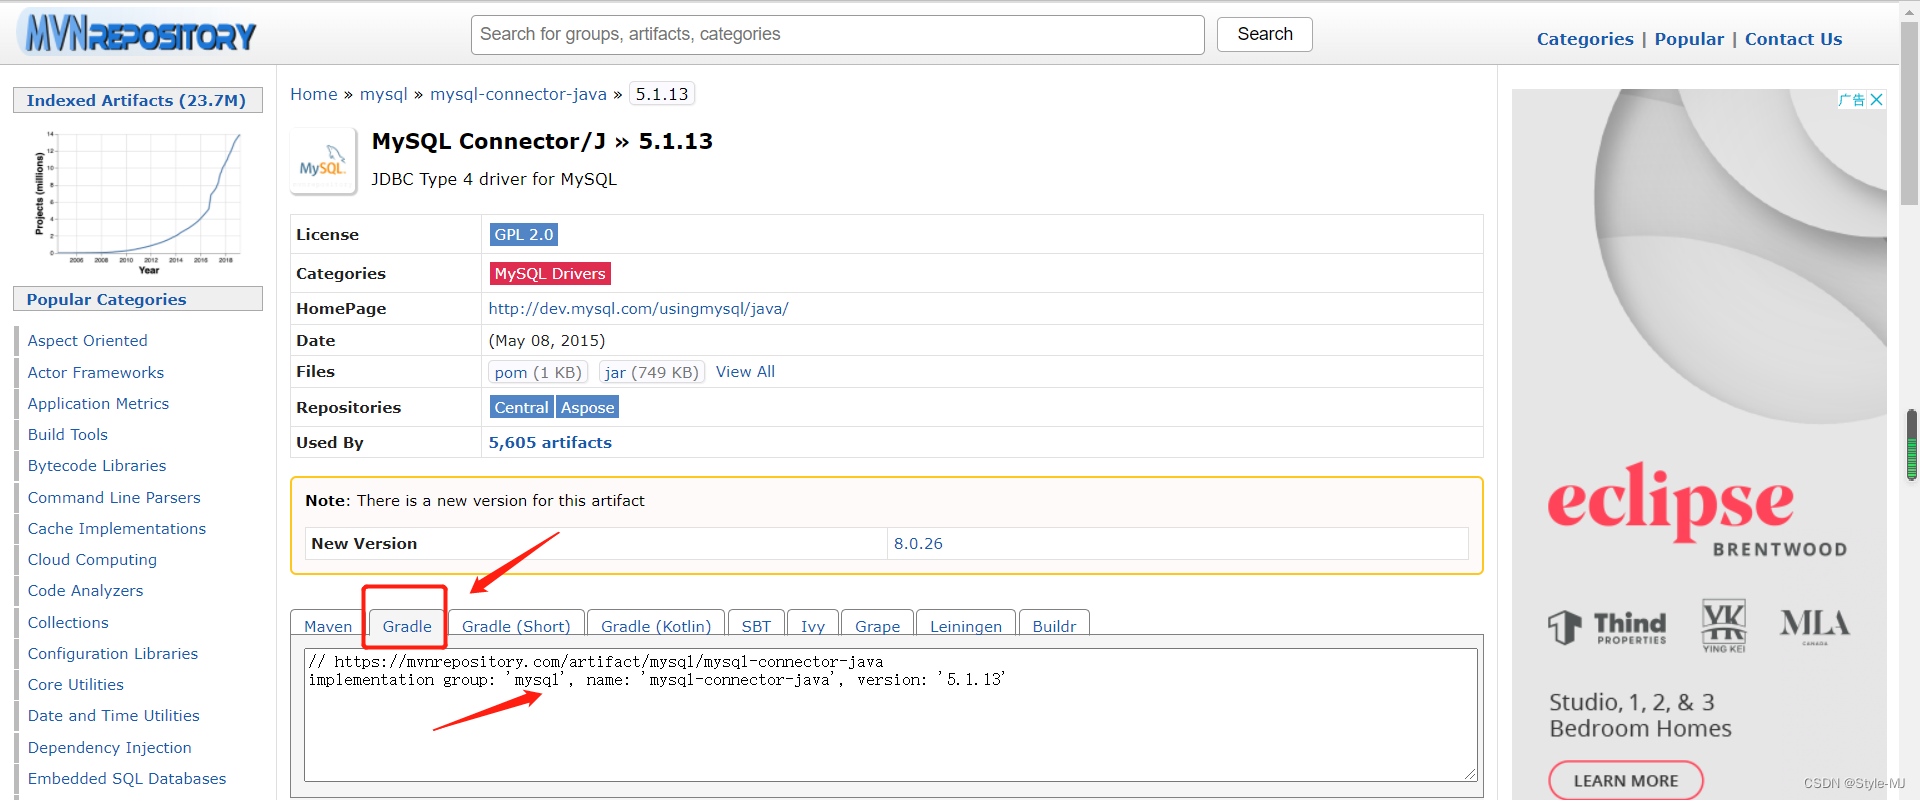Screen dimensions: 1920x800
Task: Open Dependency Injection category
Action: point(110,747)
